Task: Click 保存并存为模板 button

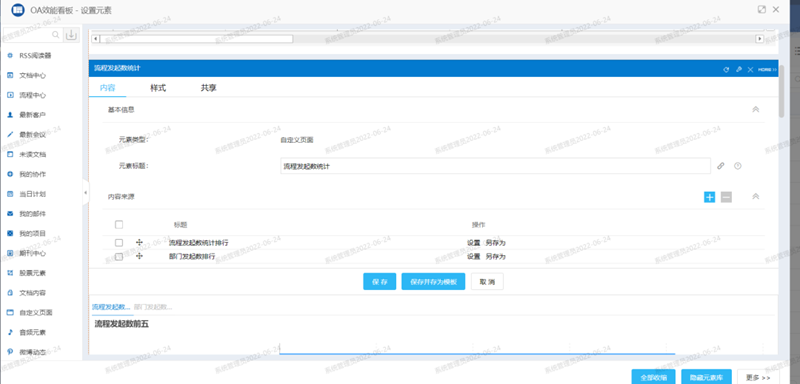Action: tap(433, 281)
